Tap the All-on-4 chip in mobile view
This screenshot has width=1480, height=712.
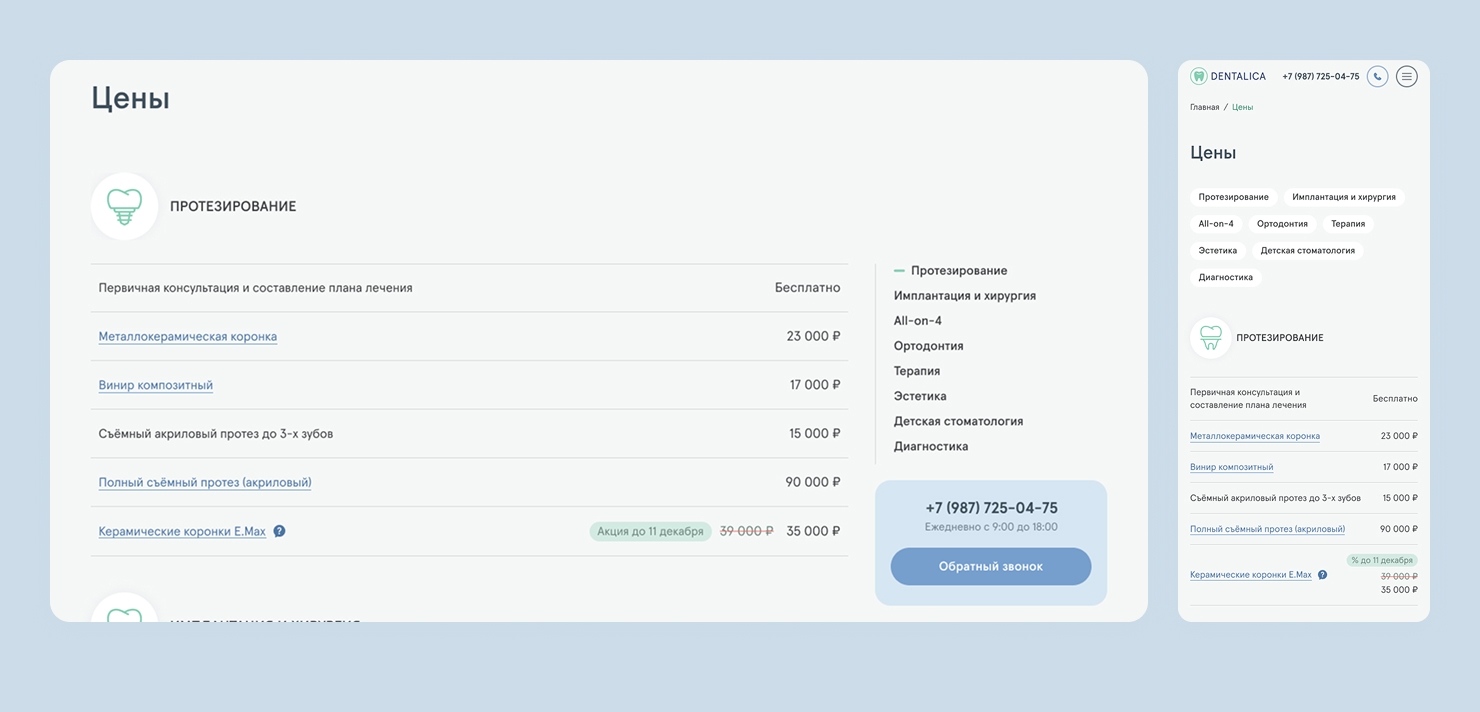coord(1216,224)
